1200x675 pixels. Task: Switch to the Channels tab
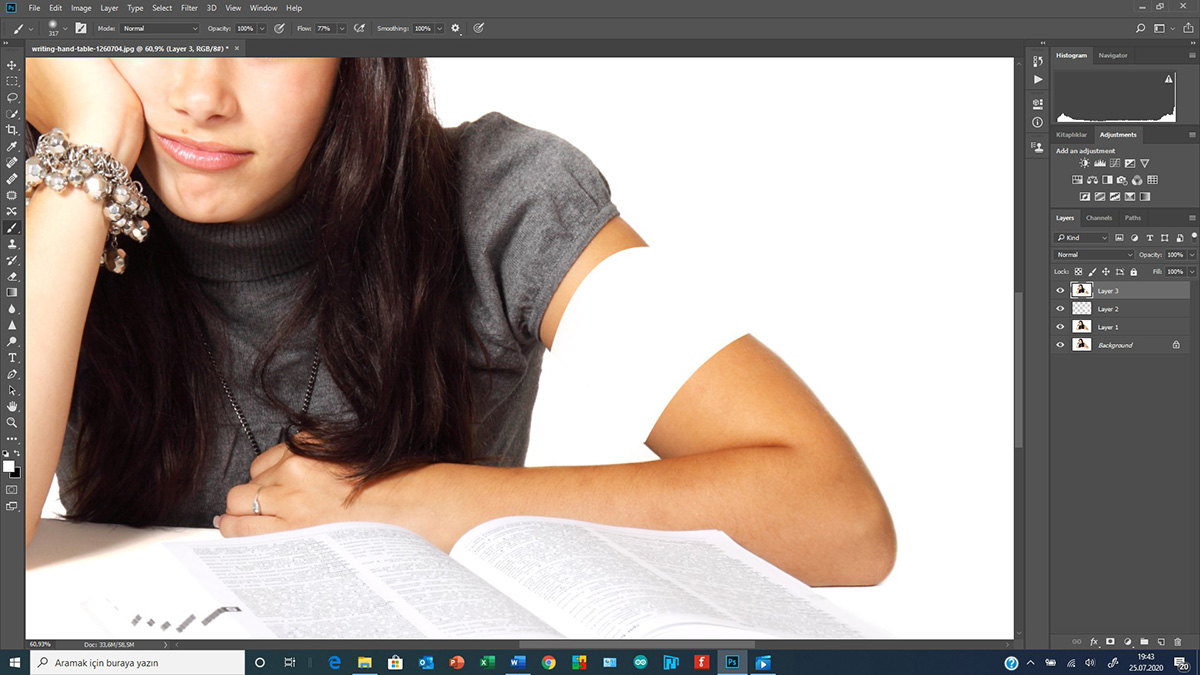click(1098, 218)
